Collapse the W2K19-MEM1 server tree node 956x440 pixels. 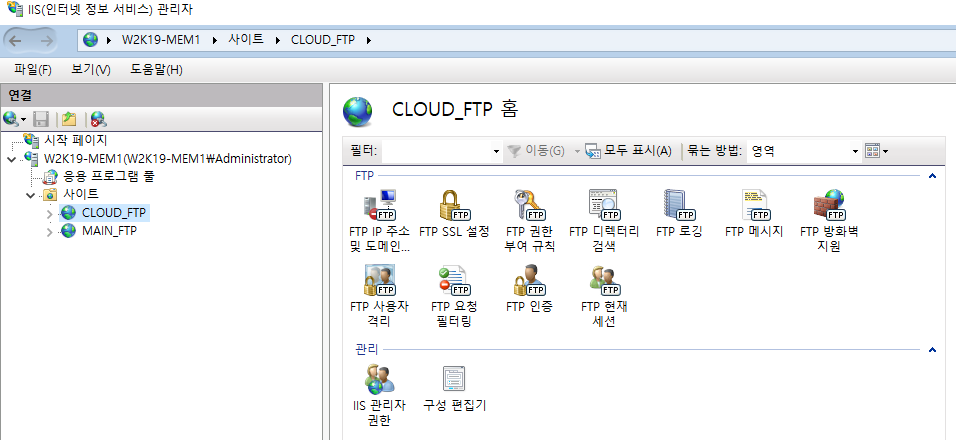(x=12, y=159)
